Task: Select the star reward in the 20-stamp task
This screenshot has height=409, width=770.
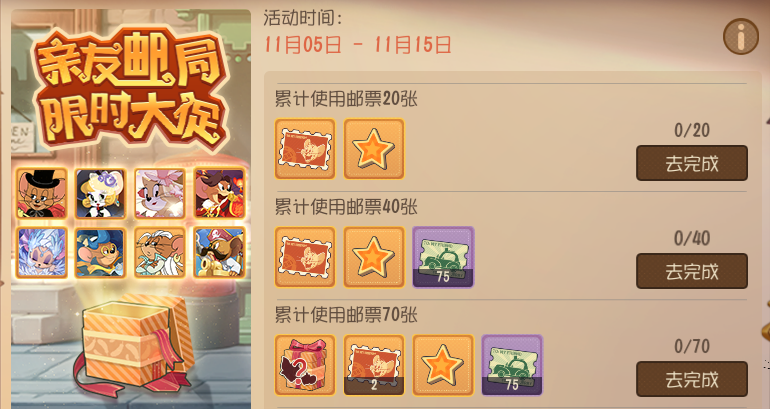Action: click(374, 149)
